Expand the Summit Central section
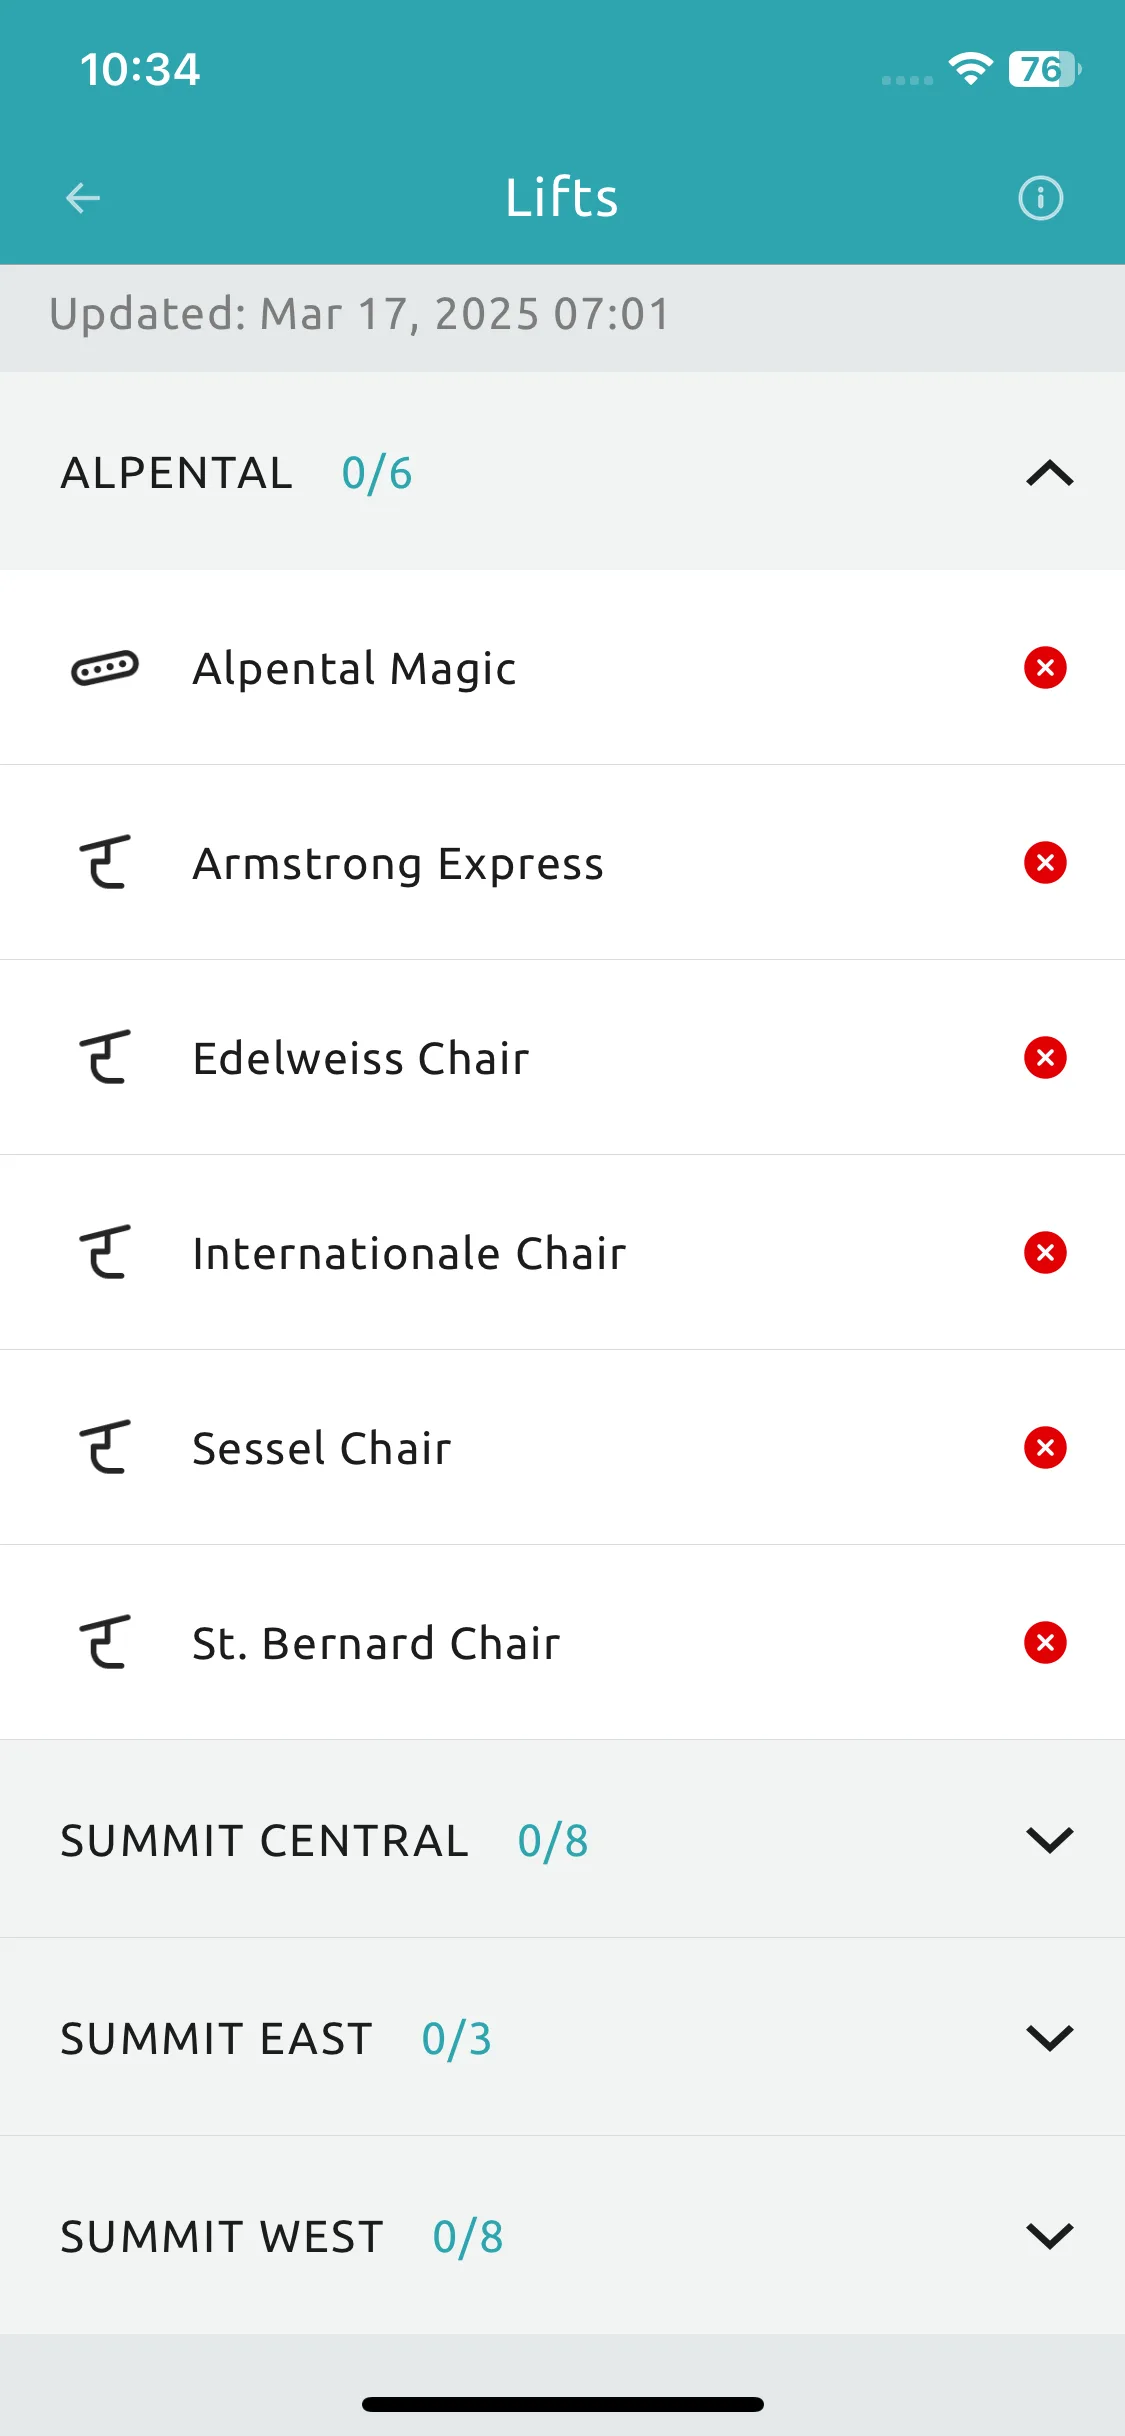 (562, 1840)
